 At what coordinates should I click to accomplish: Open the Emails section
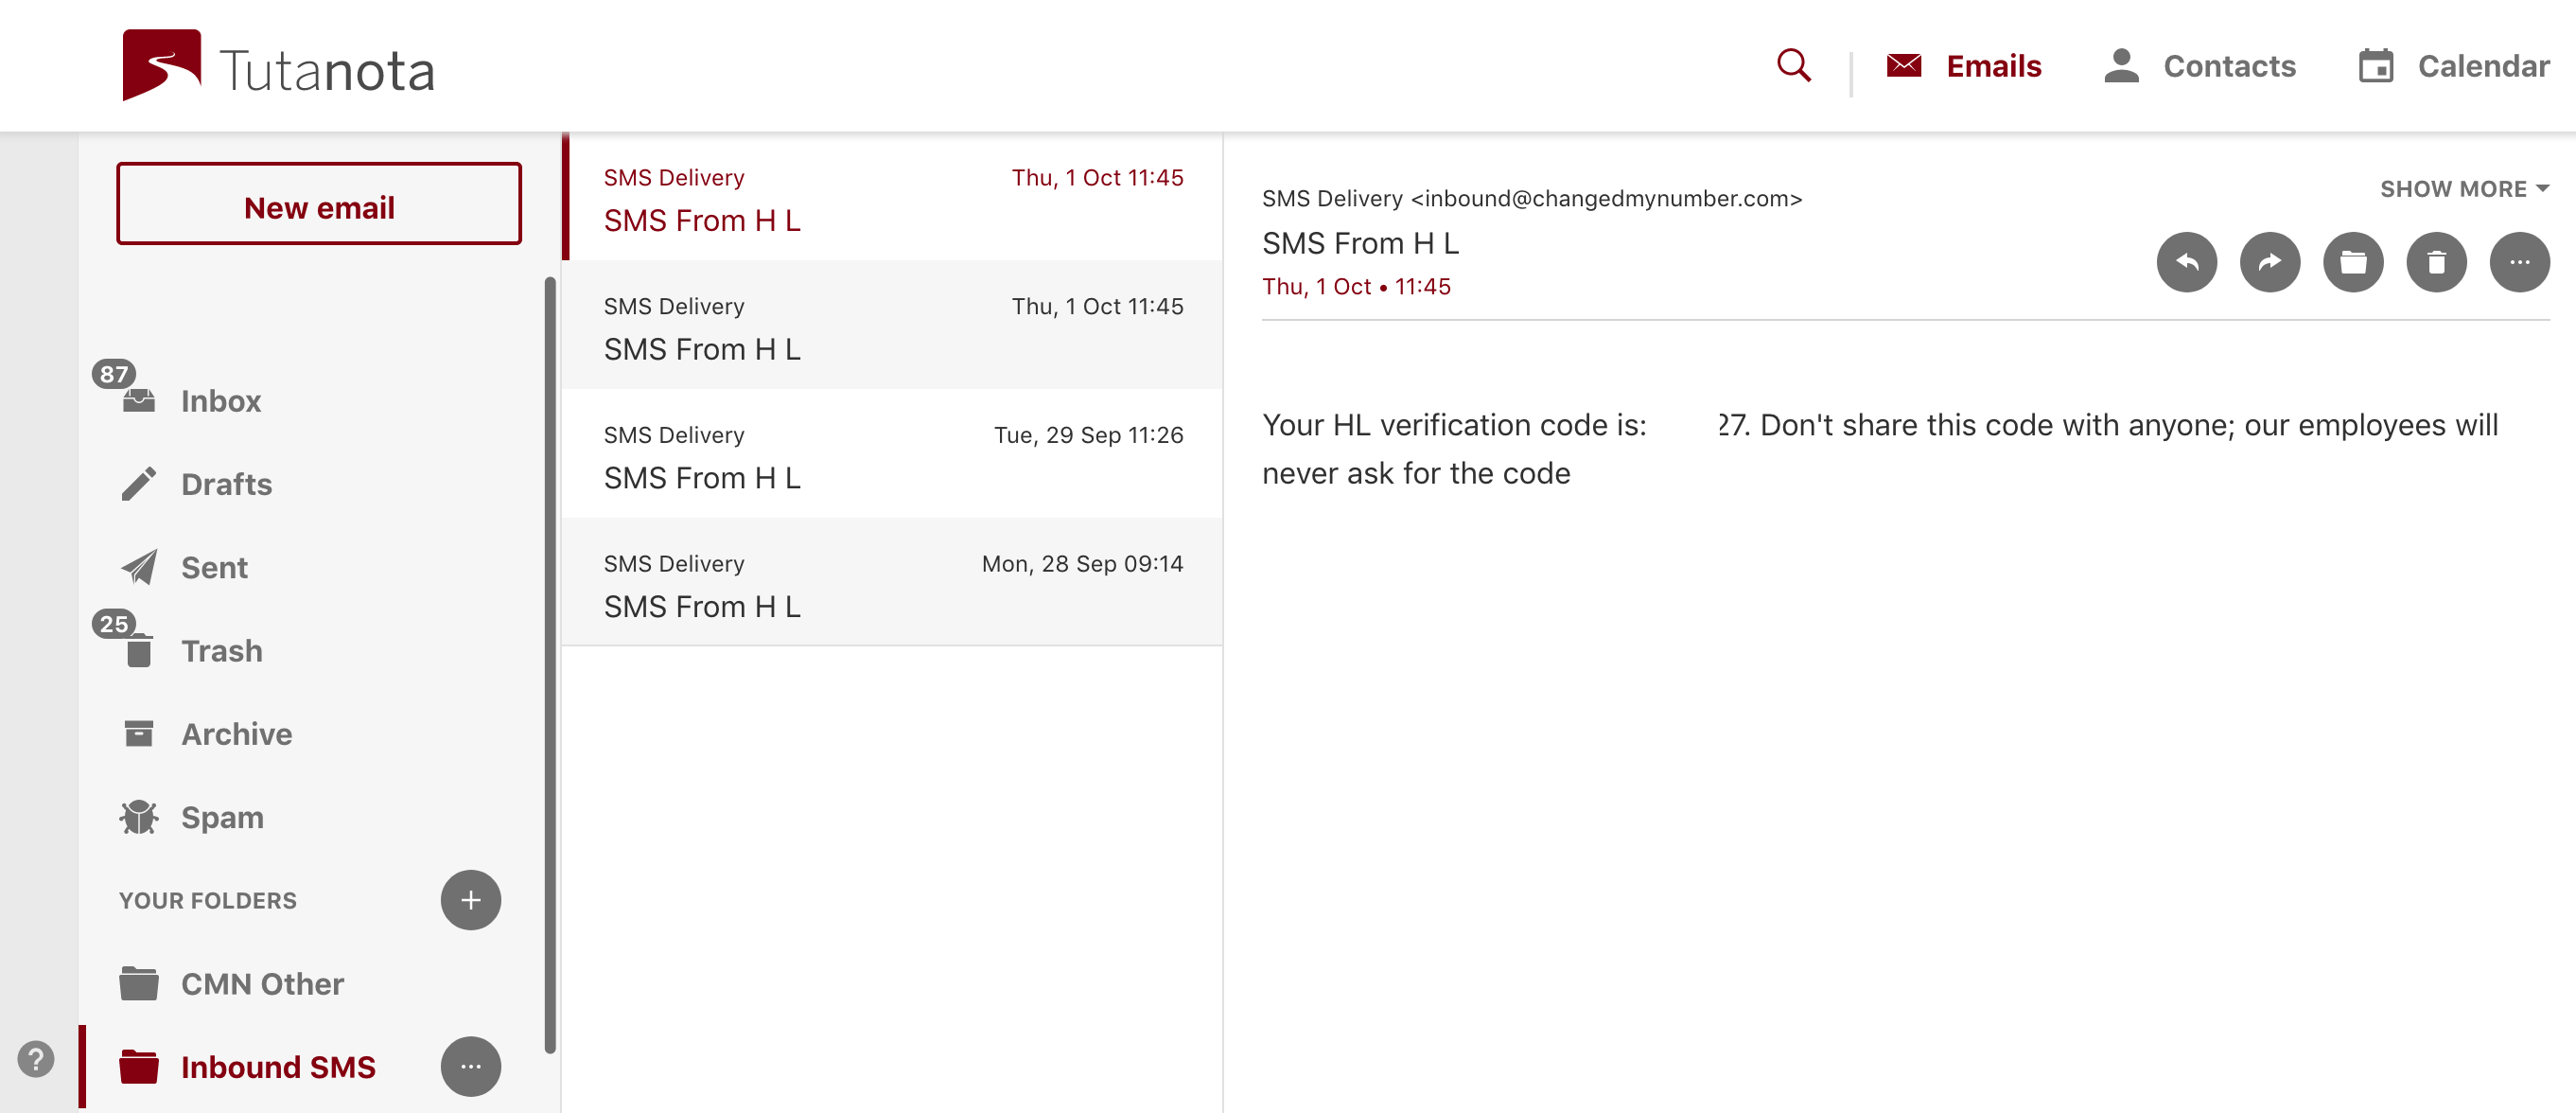[1964, 65]
